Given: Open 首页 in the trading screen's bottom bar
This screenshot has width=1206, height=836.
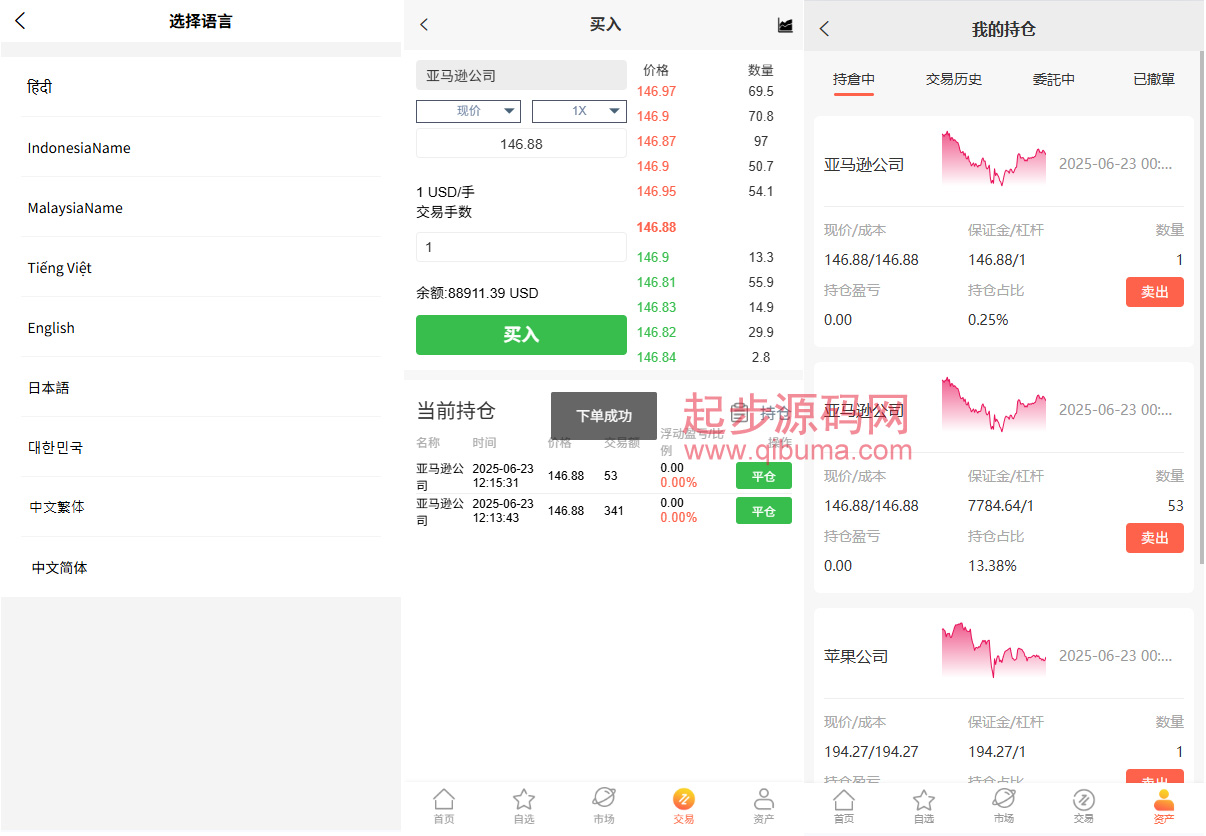Looking at the screenshot, I should click(x=444, y=806).
